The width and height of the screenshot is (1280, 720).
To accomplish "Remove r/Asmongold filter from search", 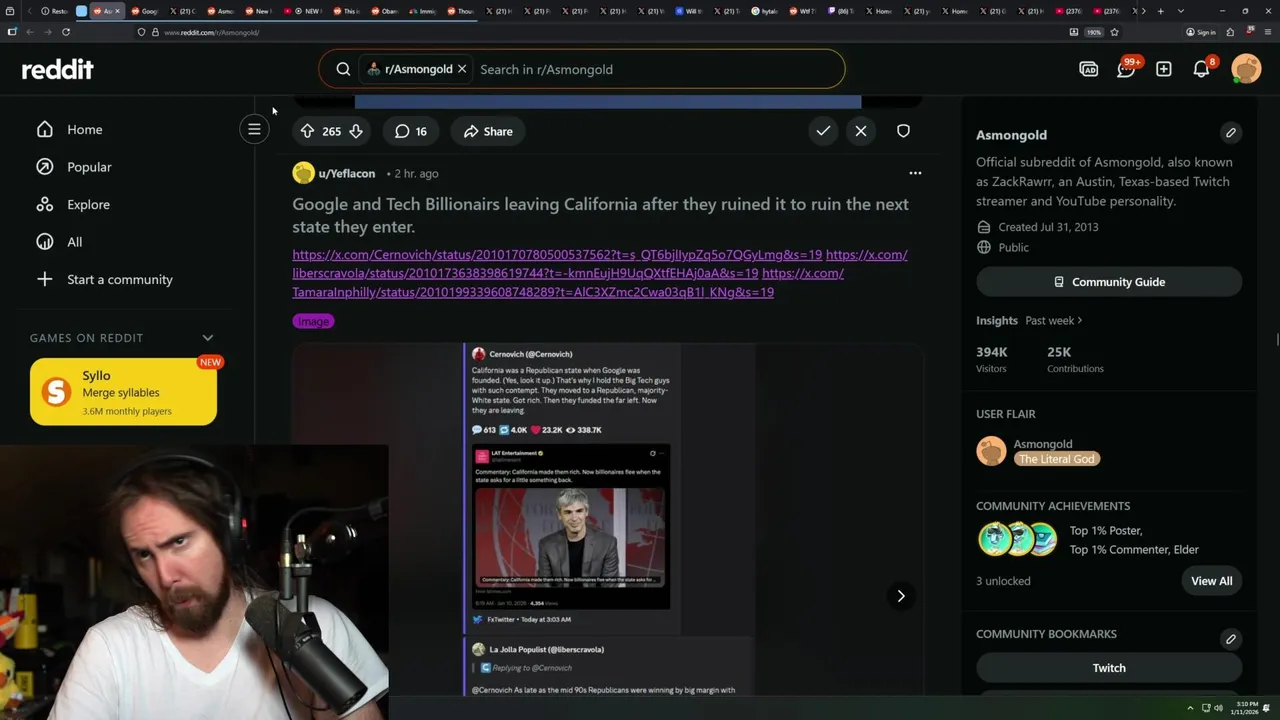I will (462, 69).
